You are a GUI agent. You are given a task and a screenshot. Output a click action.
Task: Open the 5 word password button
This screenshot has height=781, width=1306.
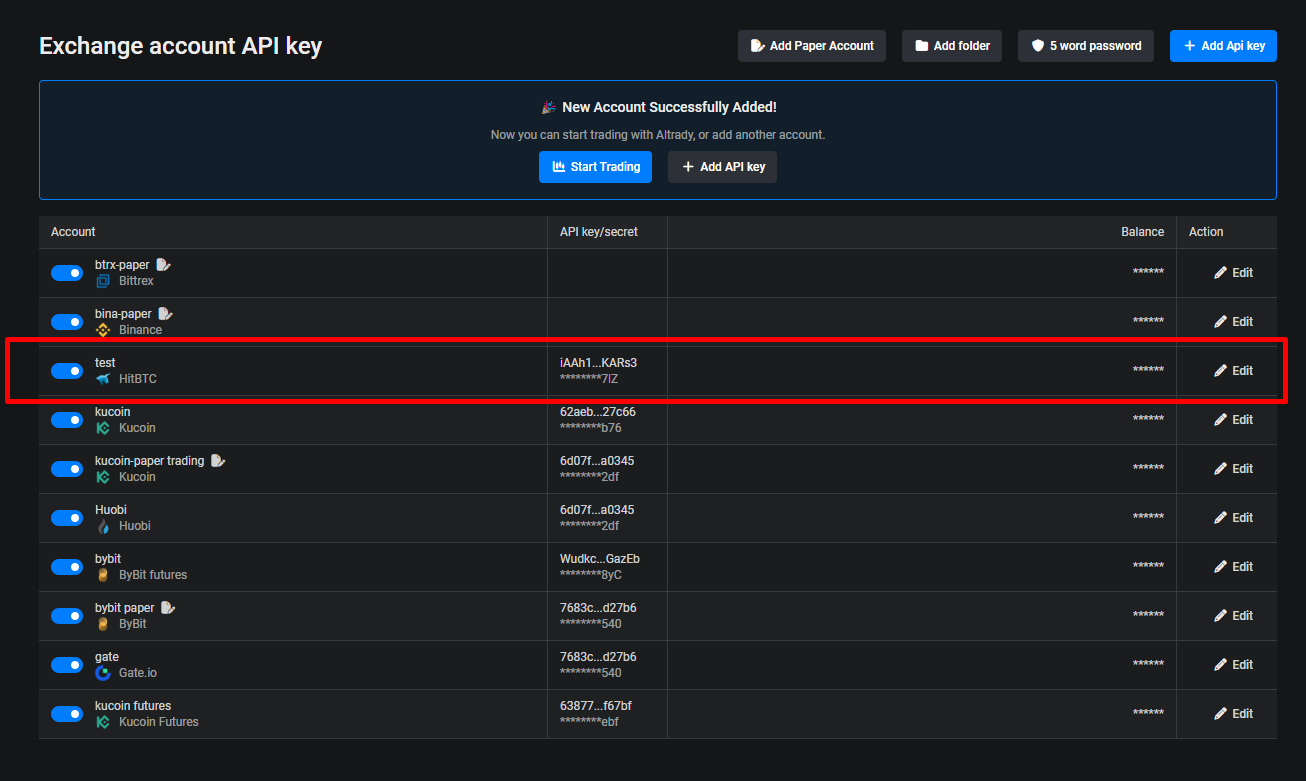(x=1086, y=46)
